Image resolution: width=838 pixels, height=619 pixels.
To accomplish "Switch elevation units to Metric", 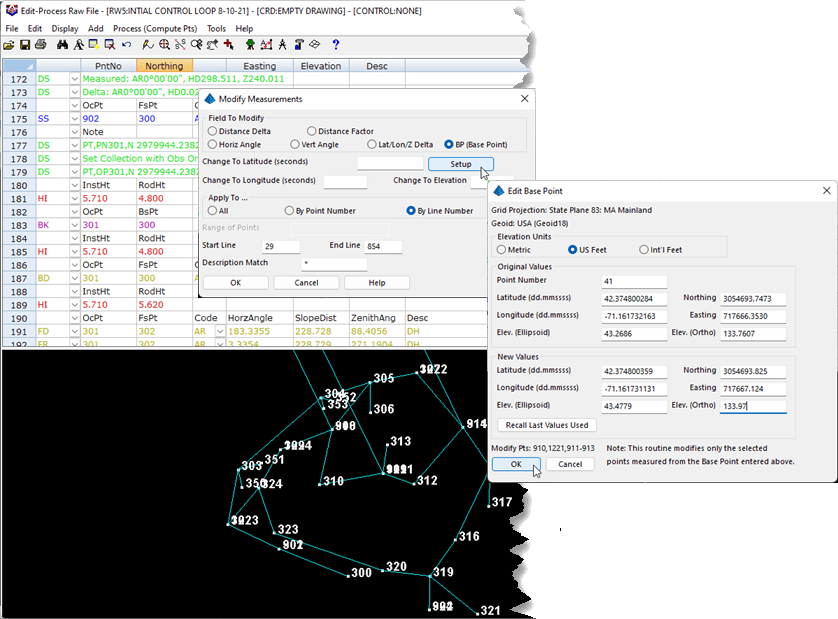I will coord(503,249).
